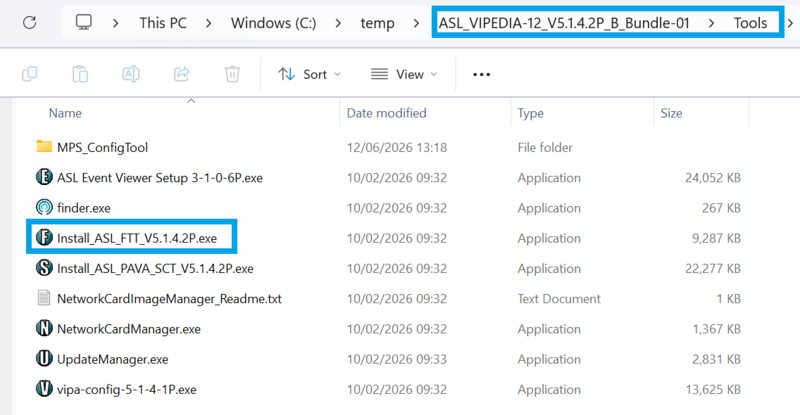
Task: Click date 10/02/2026 09:33 of UpdateManager.exe
Action: tap(397, 359)
